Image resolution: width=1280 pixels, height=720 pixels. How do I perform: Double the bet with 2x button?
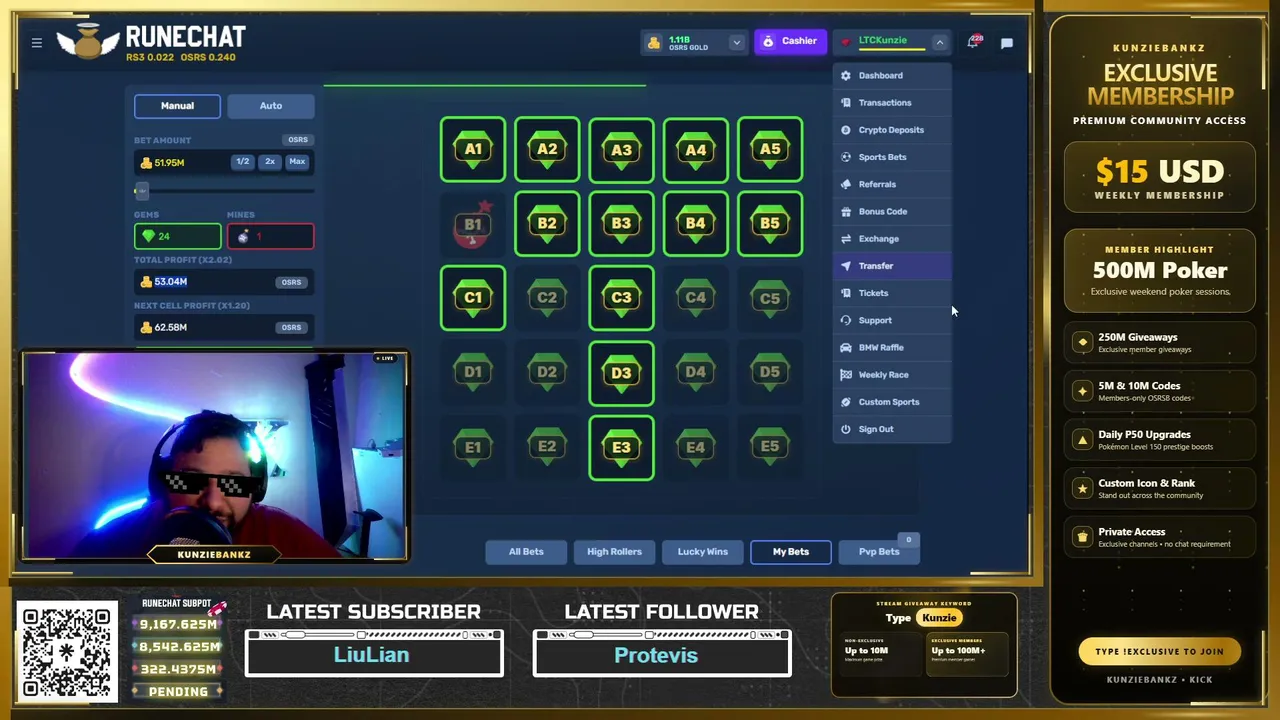(x=270, y=162)
